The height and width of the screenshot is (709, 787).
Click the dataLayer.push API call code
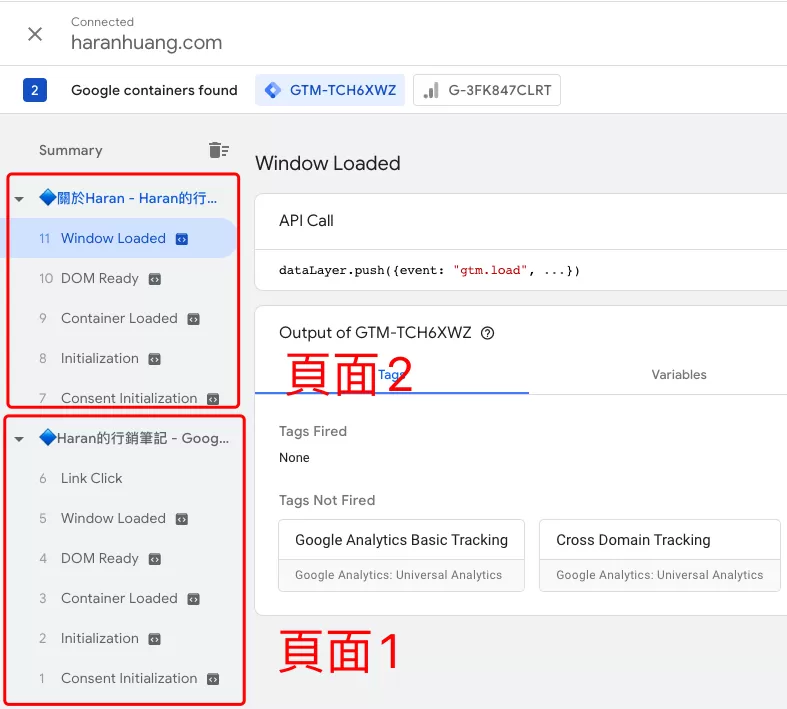click(x=430, y=270)
